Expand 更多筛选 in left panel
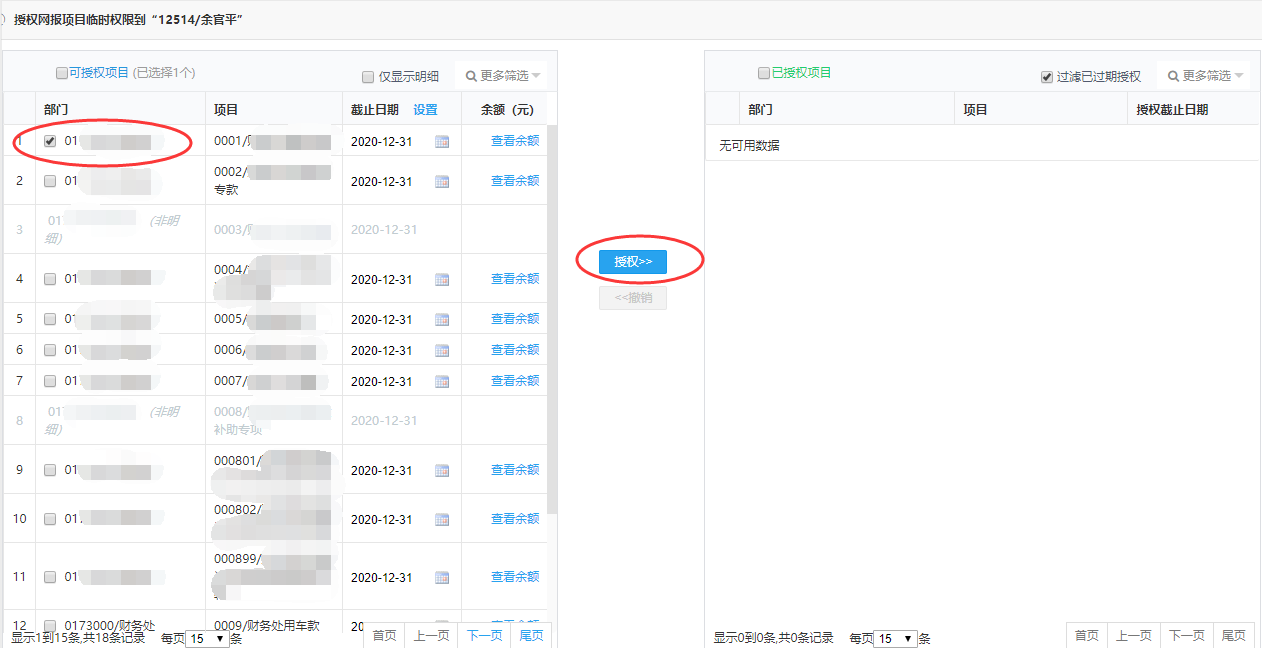The height and width of the screenshot is (648, 1262). point(503,76)
